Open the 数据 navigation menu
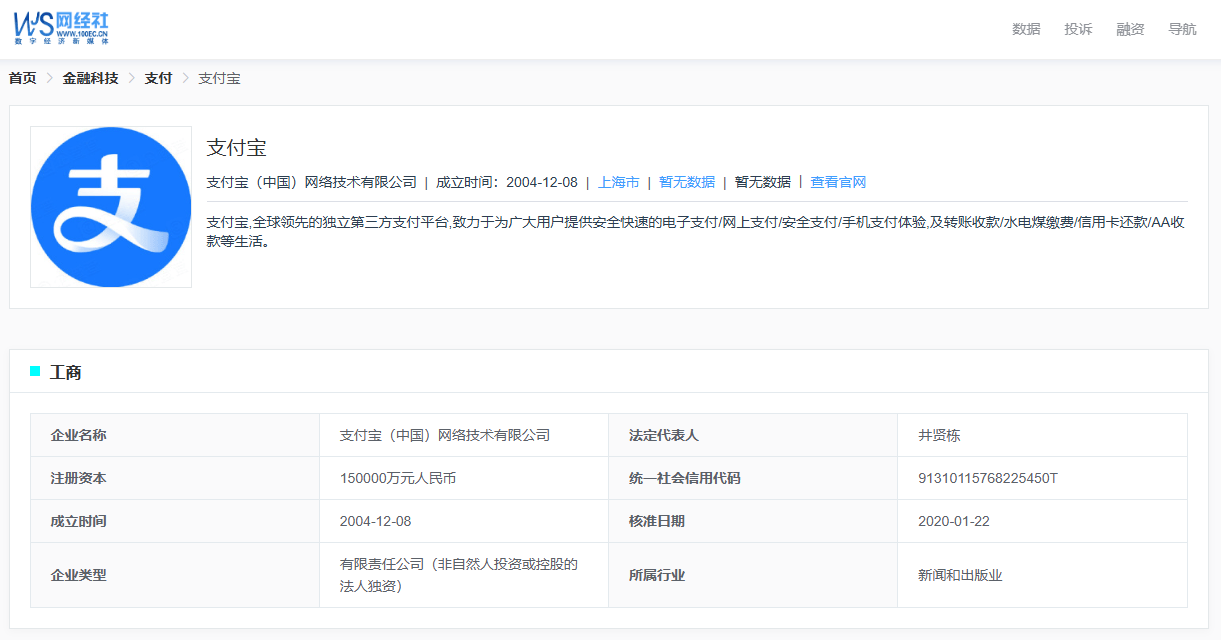 pyautogui.click(x=1026, y=29)
